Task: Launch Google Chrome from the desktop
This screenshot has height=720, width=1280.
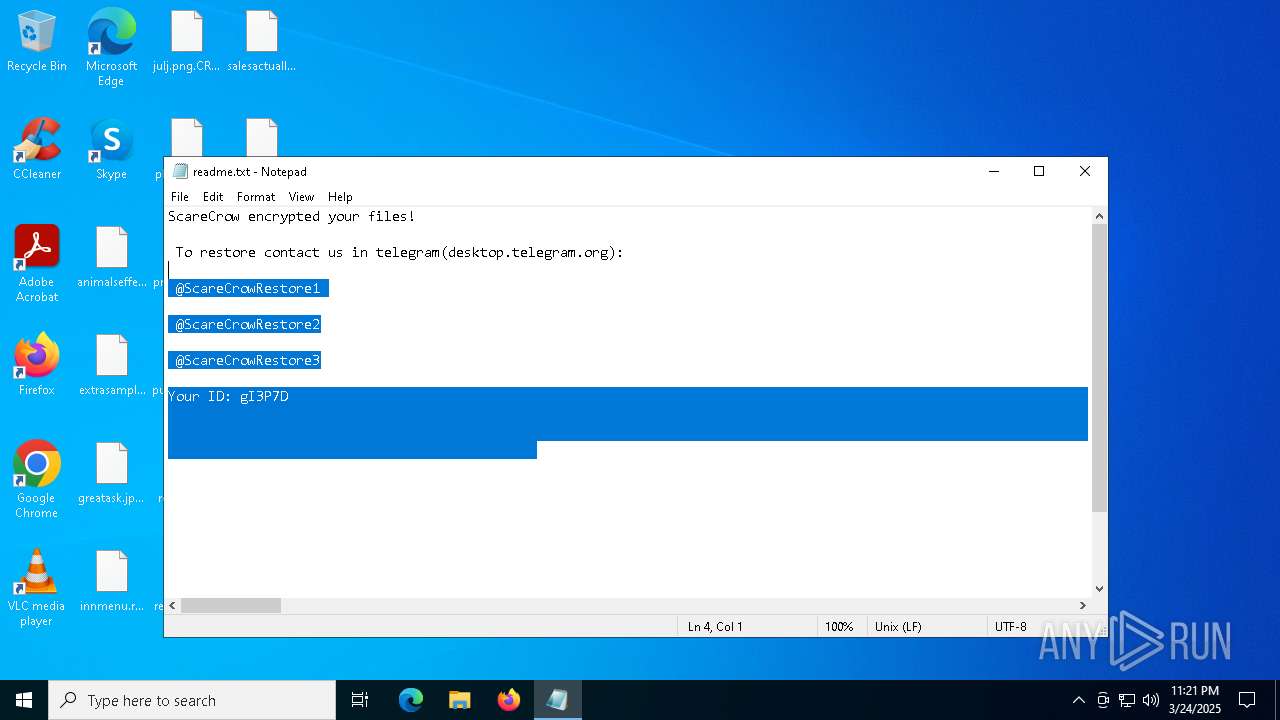Action: pyautogui.click(x=37, y=480)
